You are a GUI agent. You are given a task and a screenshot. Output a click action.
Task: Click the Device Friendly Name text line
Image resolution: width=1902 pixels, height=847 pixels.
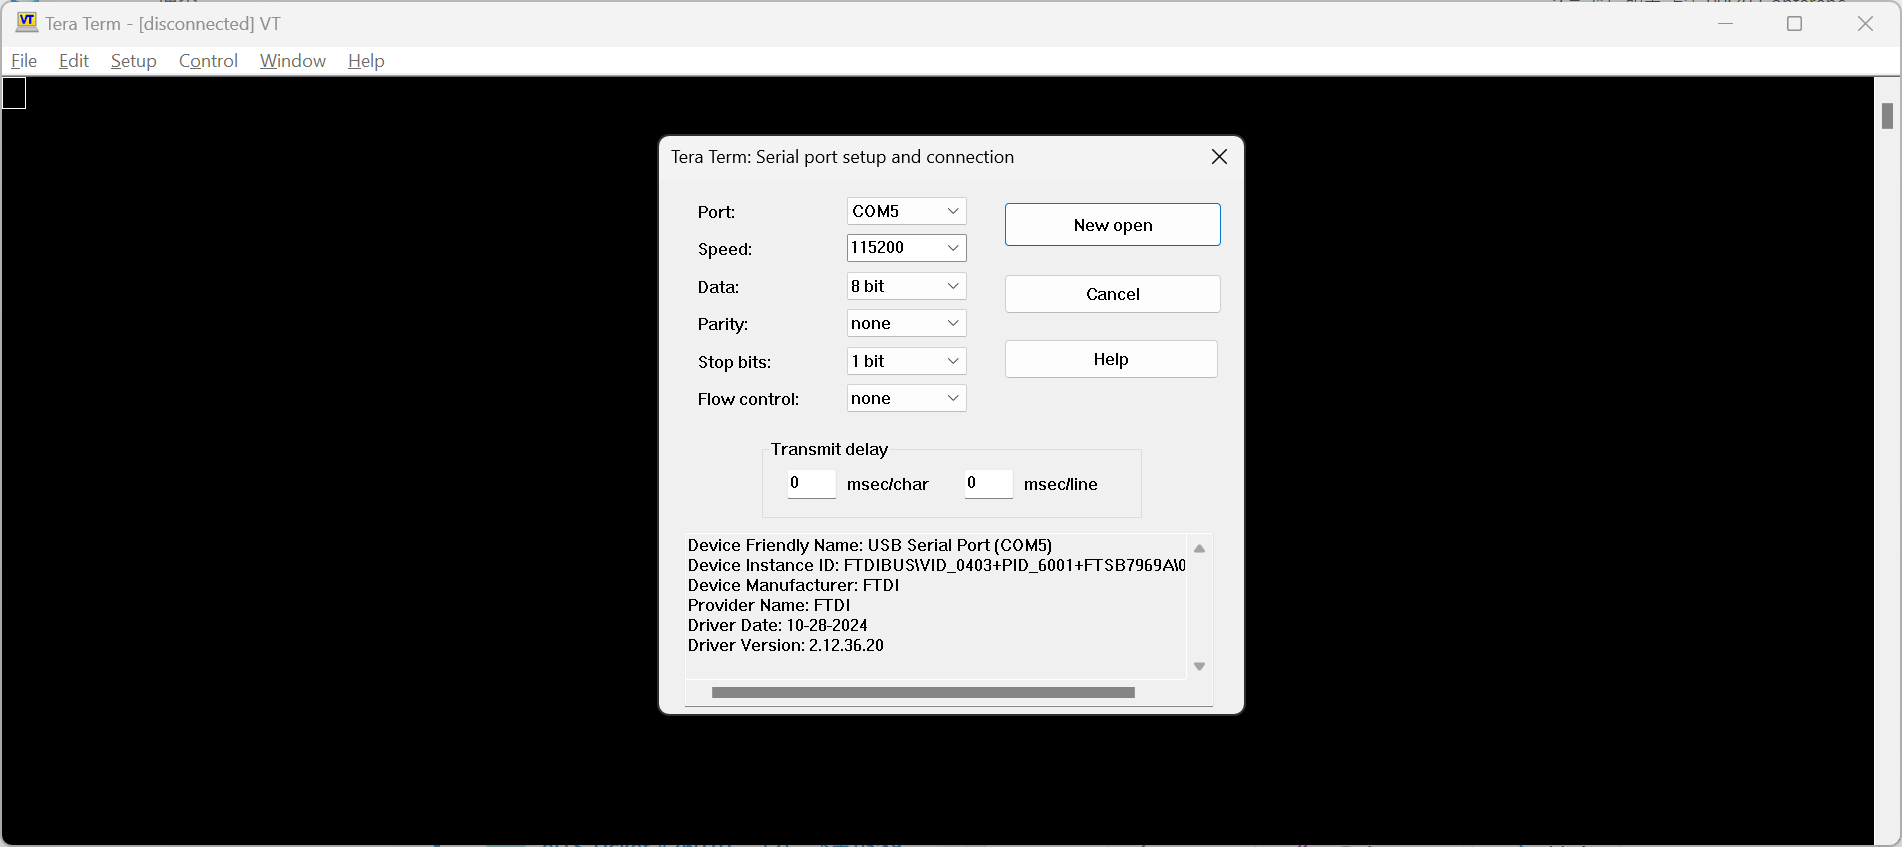[x=870, y=545]
